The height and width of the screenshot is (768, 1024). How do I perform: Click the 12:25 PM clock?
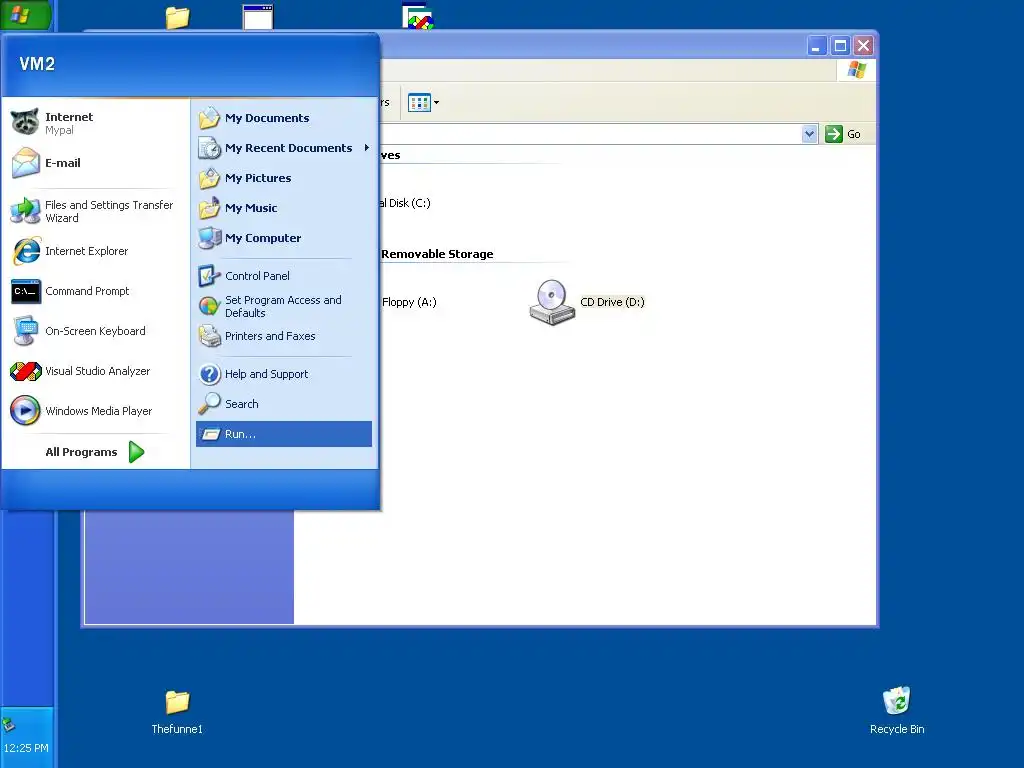26,748
